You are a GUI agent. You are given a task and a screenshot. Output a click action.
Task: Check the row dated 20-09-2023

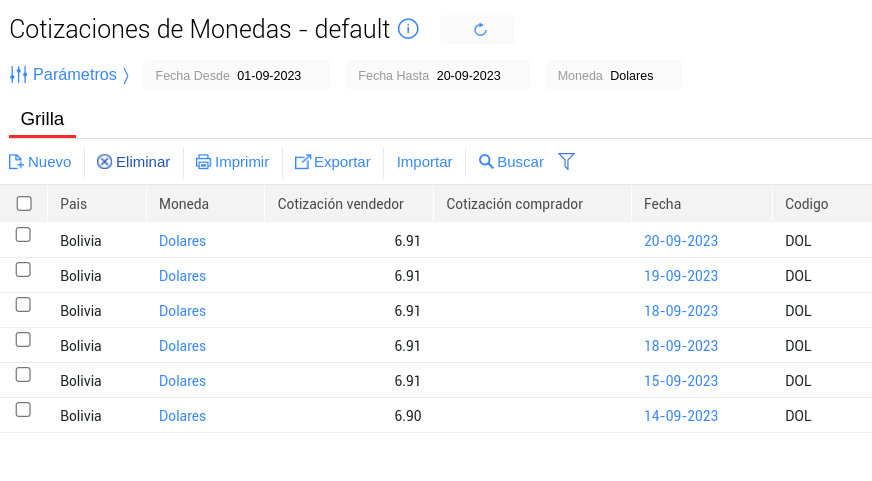[x=23, y=235]
